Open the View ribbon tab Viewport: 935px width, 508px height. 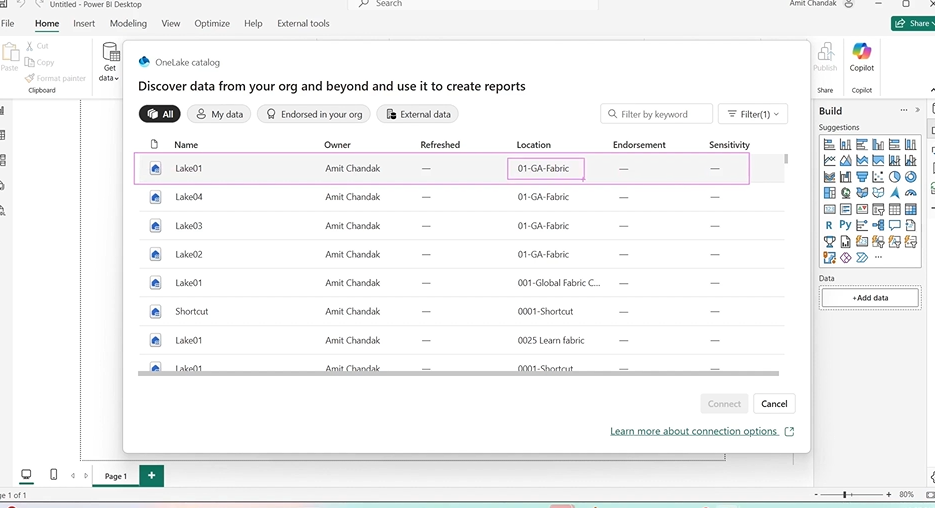(171, 23)
